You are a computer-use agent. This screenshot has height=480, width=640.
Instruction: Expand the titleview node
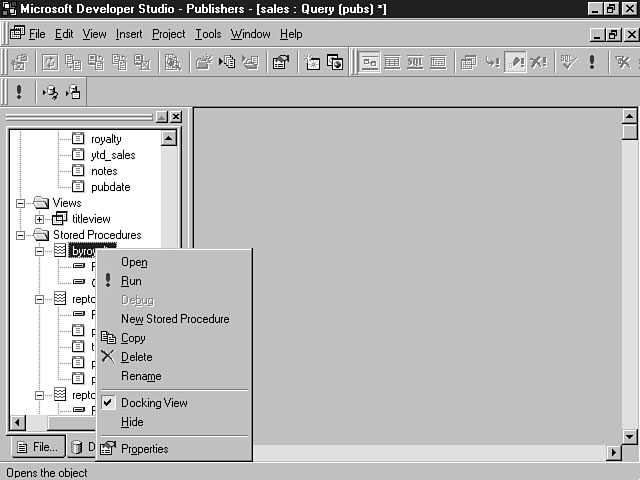tap(40, 219)
